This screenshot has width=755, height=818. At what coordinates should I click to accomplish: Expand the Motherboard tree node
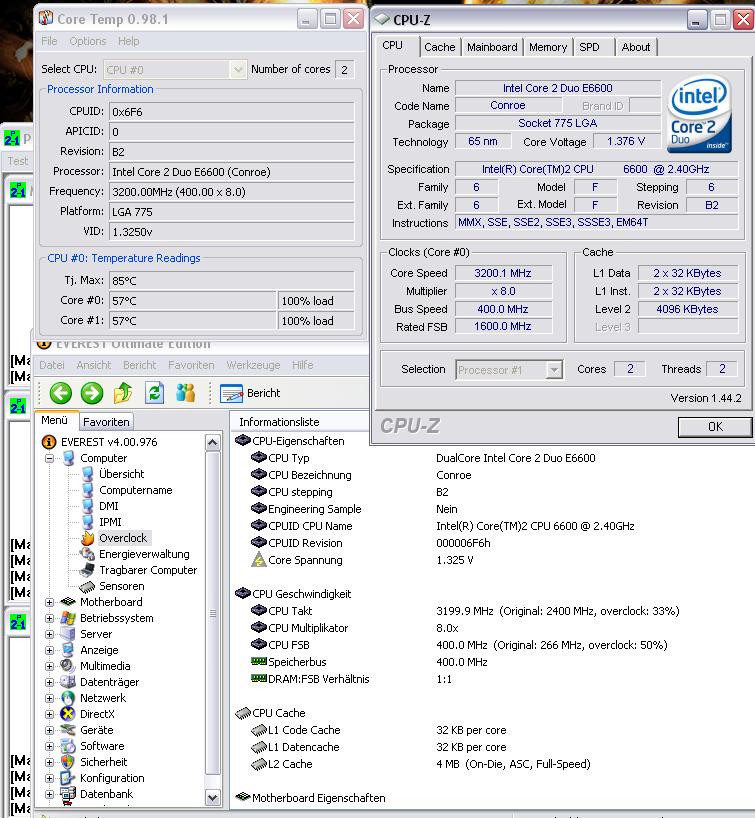[x=50, y=603]
